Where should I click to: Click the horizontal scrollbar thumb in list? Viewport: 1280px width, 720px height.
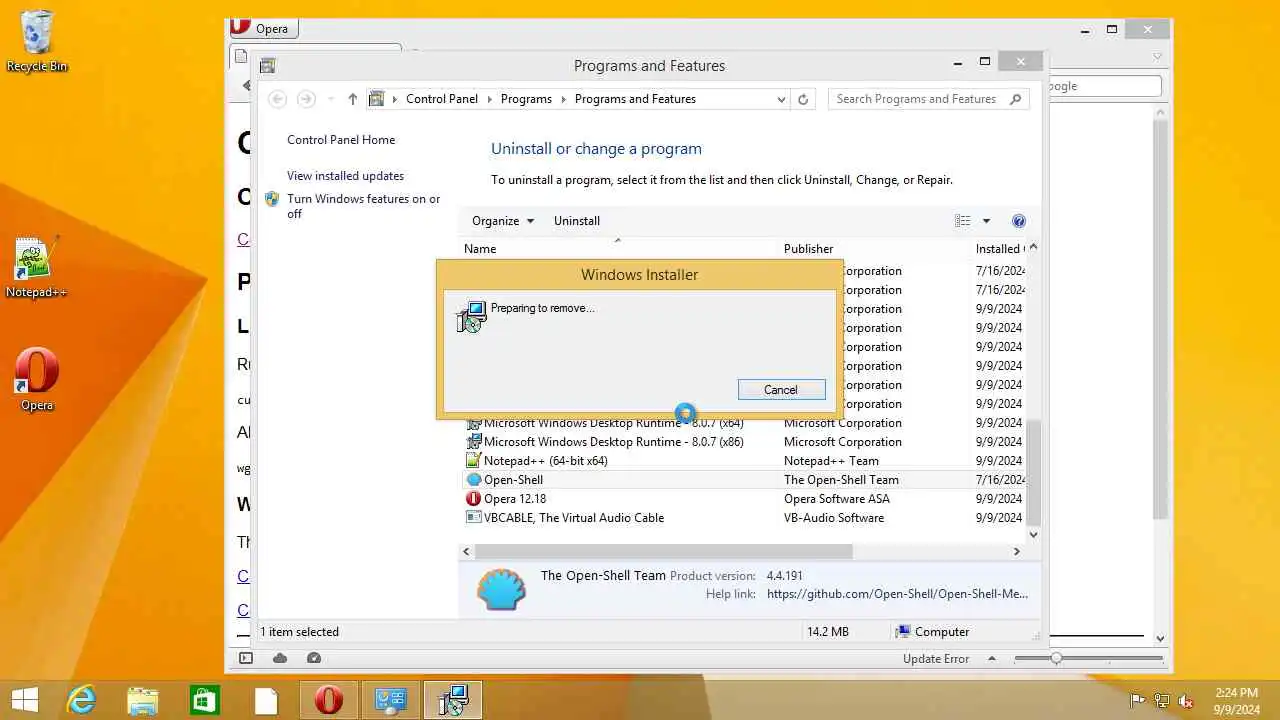pyautogui.click(x=664, y=552)
